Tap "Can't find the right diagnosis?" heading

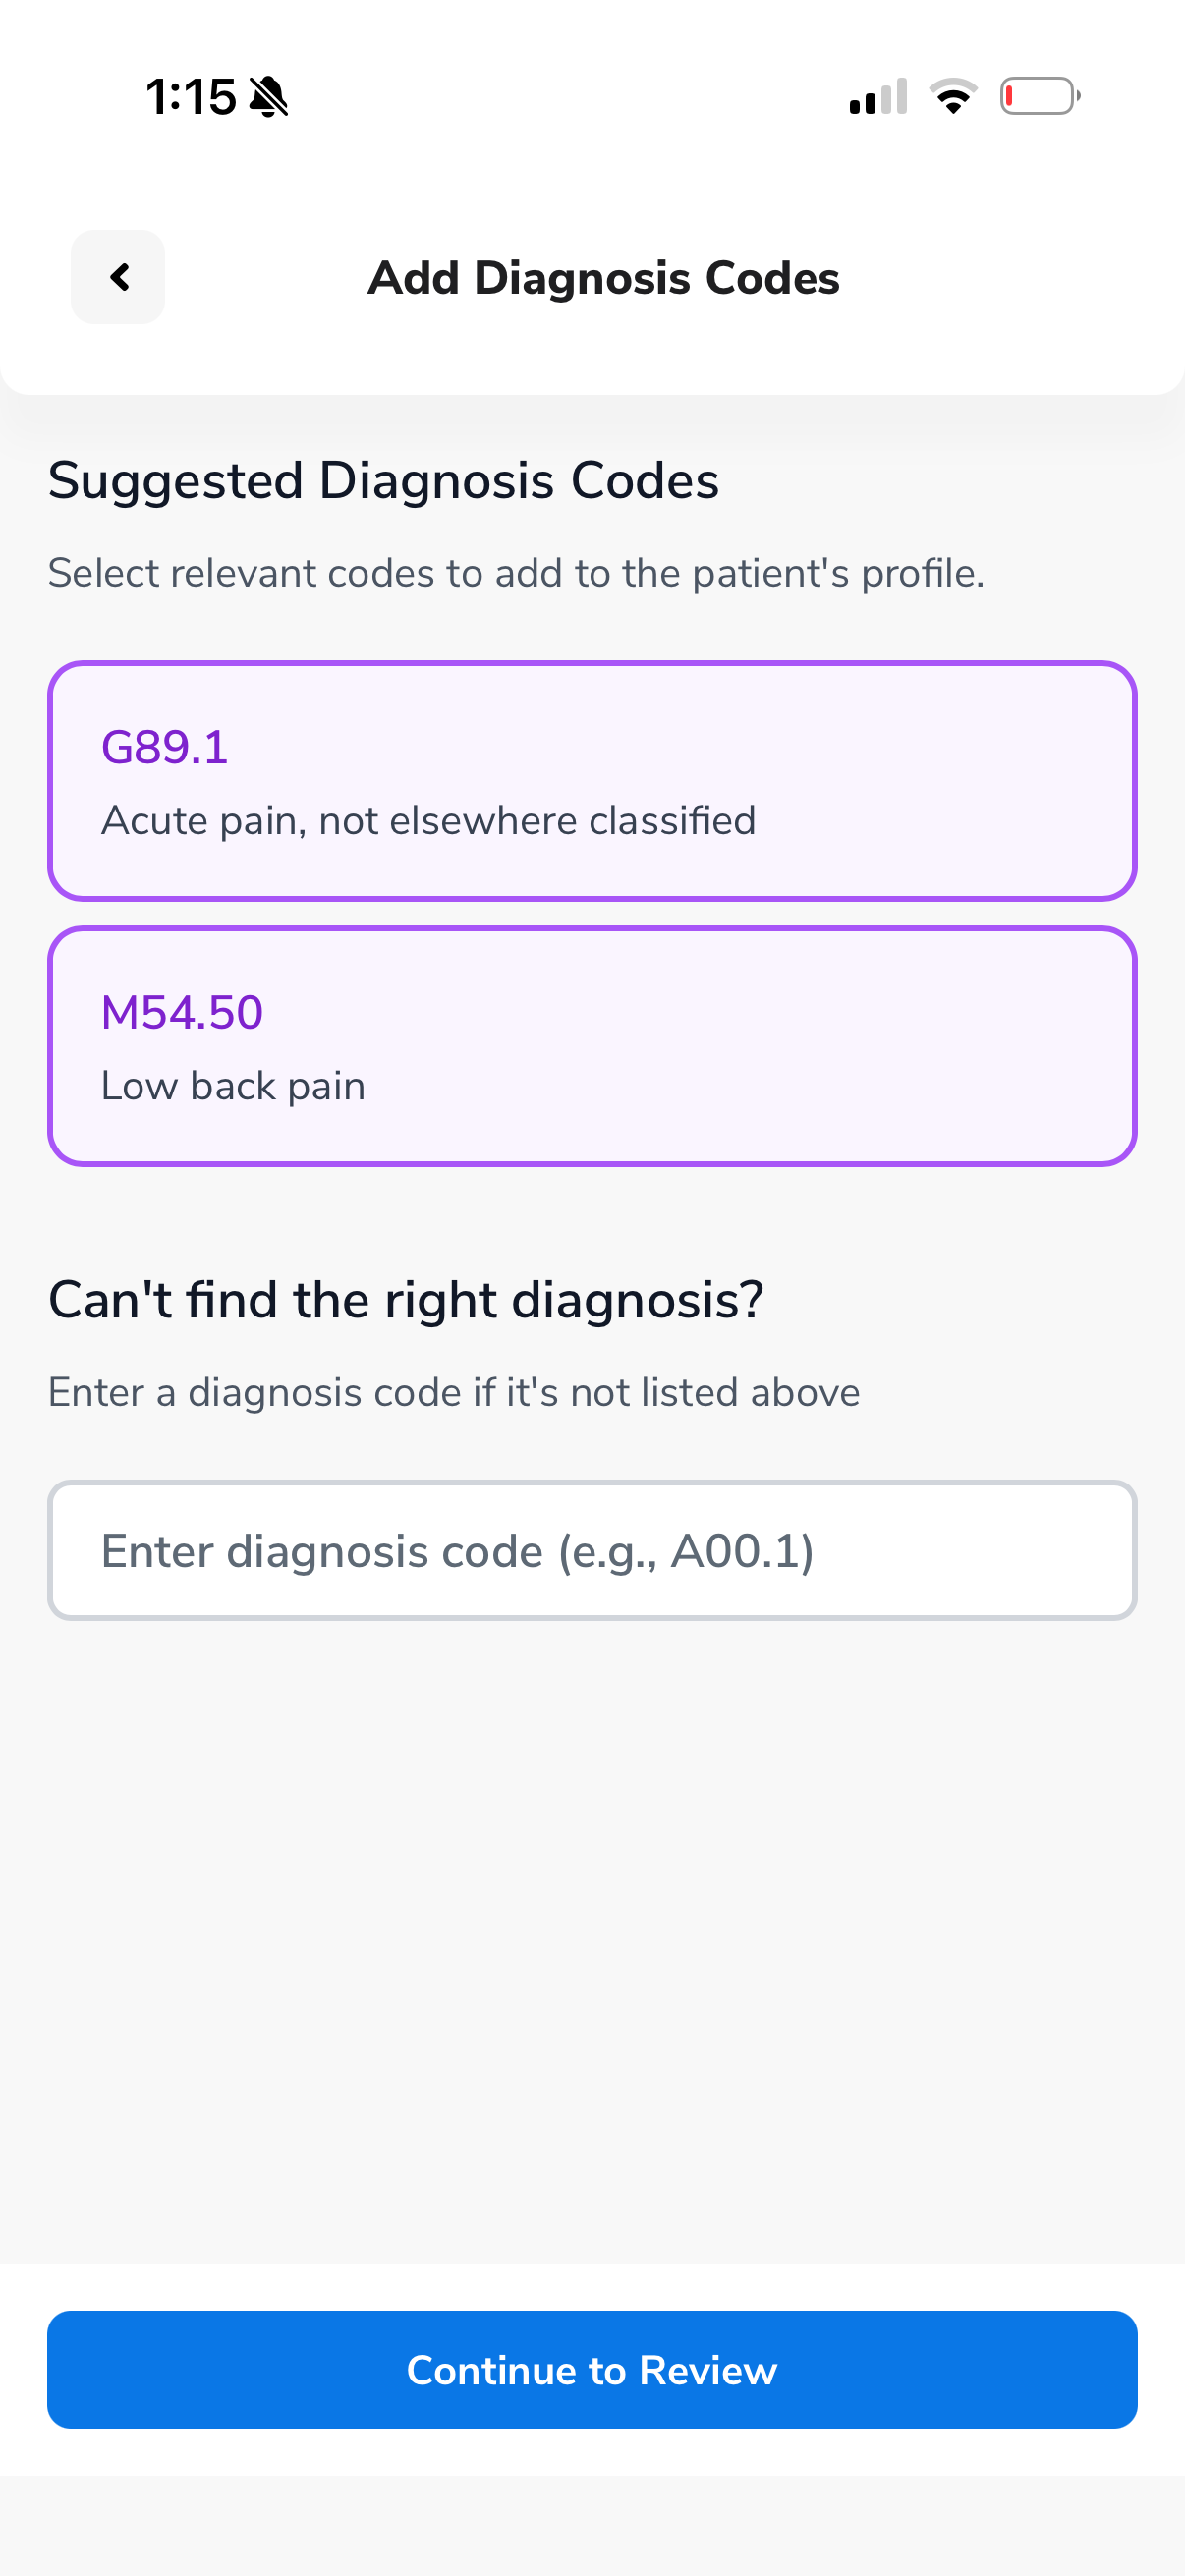coord(406,1300)
